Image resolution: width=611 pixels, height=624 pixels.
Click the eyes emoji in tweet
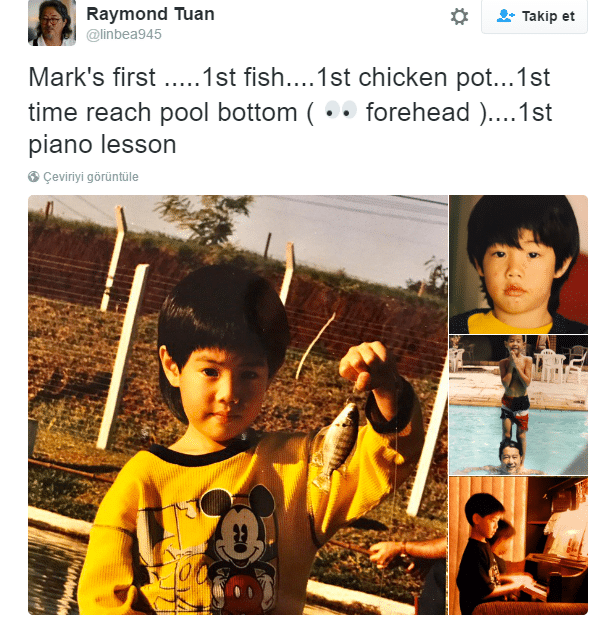(x=340, y=111)
